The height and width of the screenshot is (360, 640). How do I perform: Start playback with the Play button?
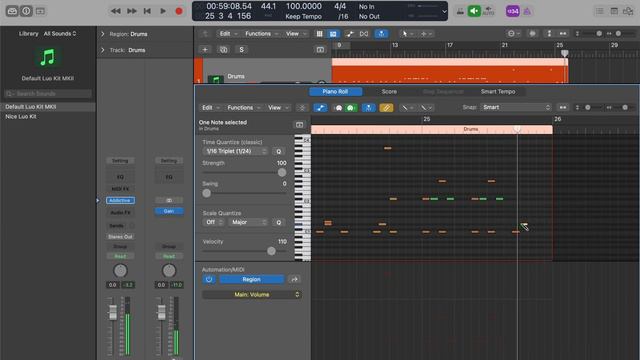click(163, 11)
